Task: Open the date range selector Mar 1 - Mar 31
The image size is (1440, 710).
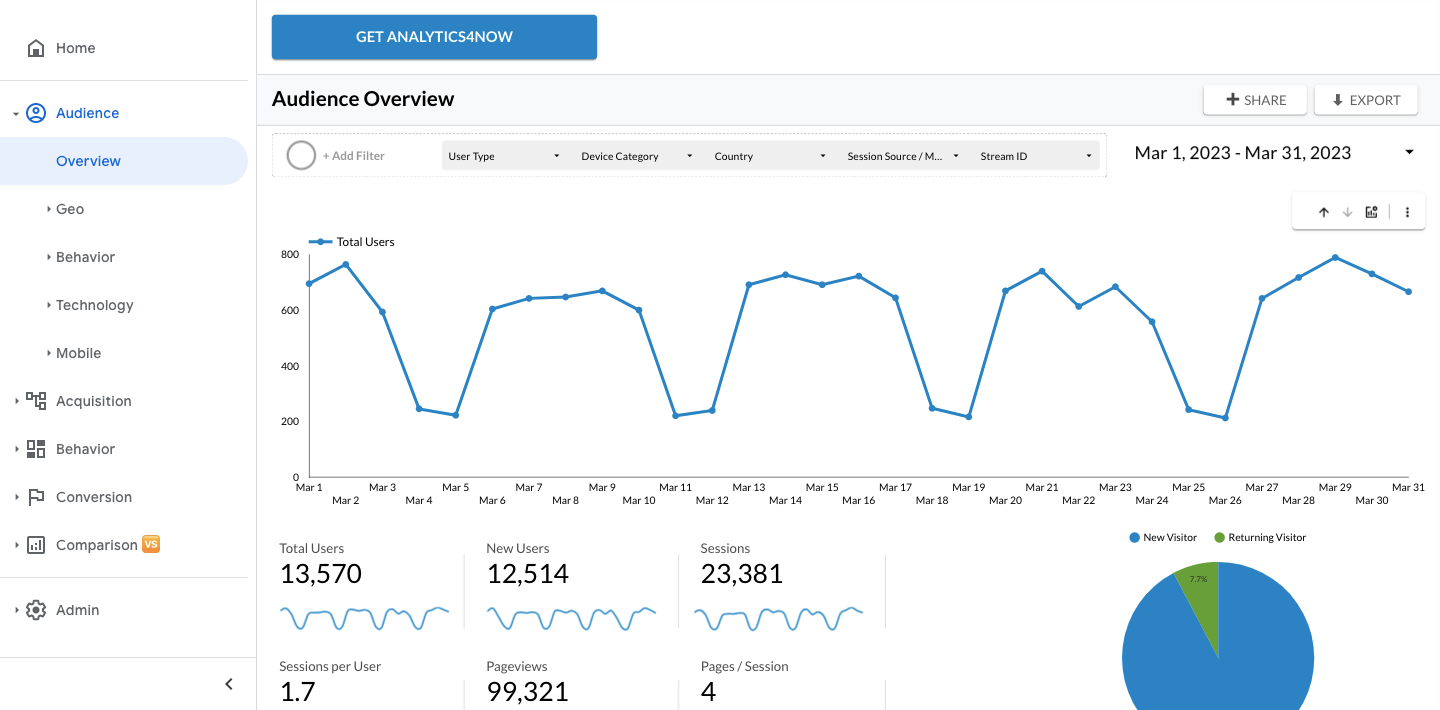Action: pos(1243,152)
